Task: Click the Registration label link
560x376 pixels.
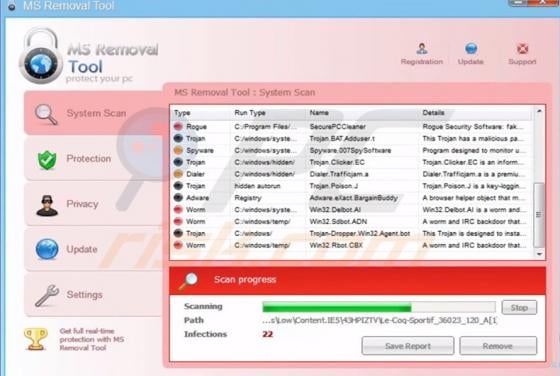Action: (422, 61)
